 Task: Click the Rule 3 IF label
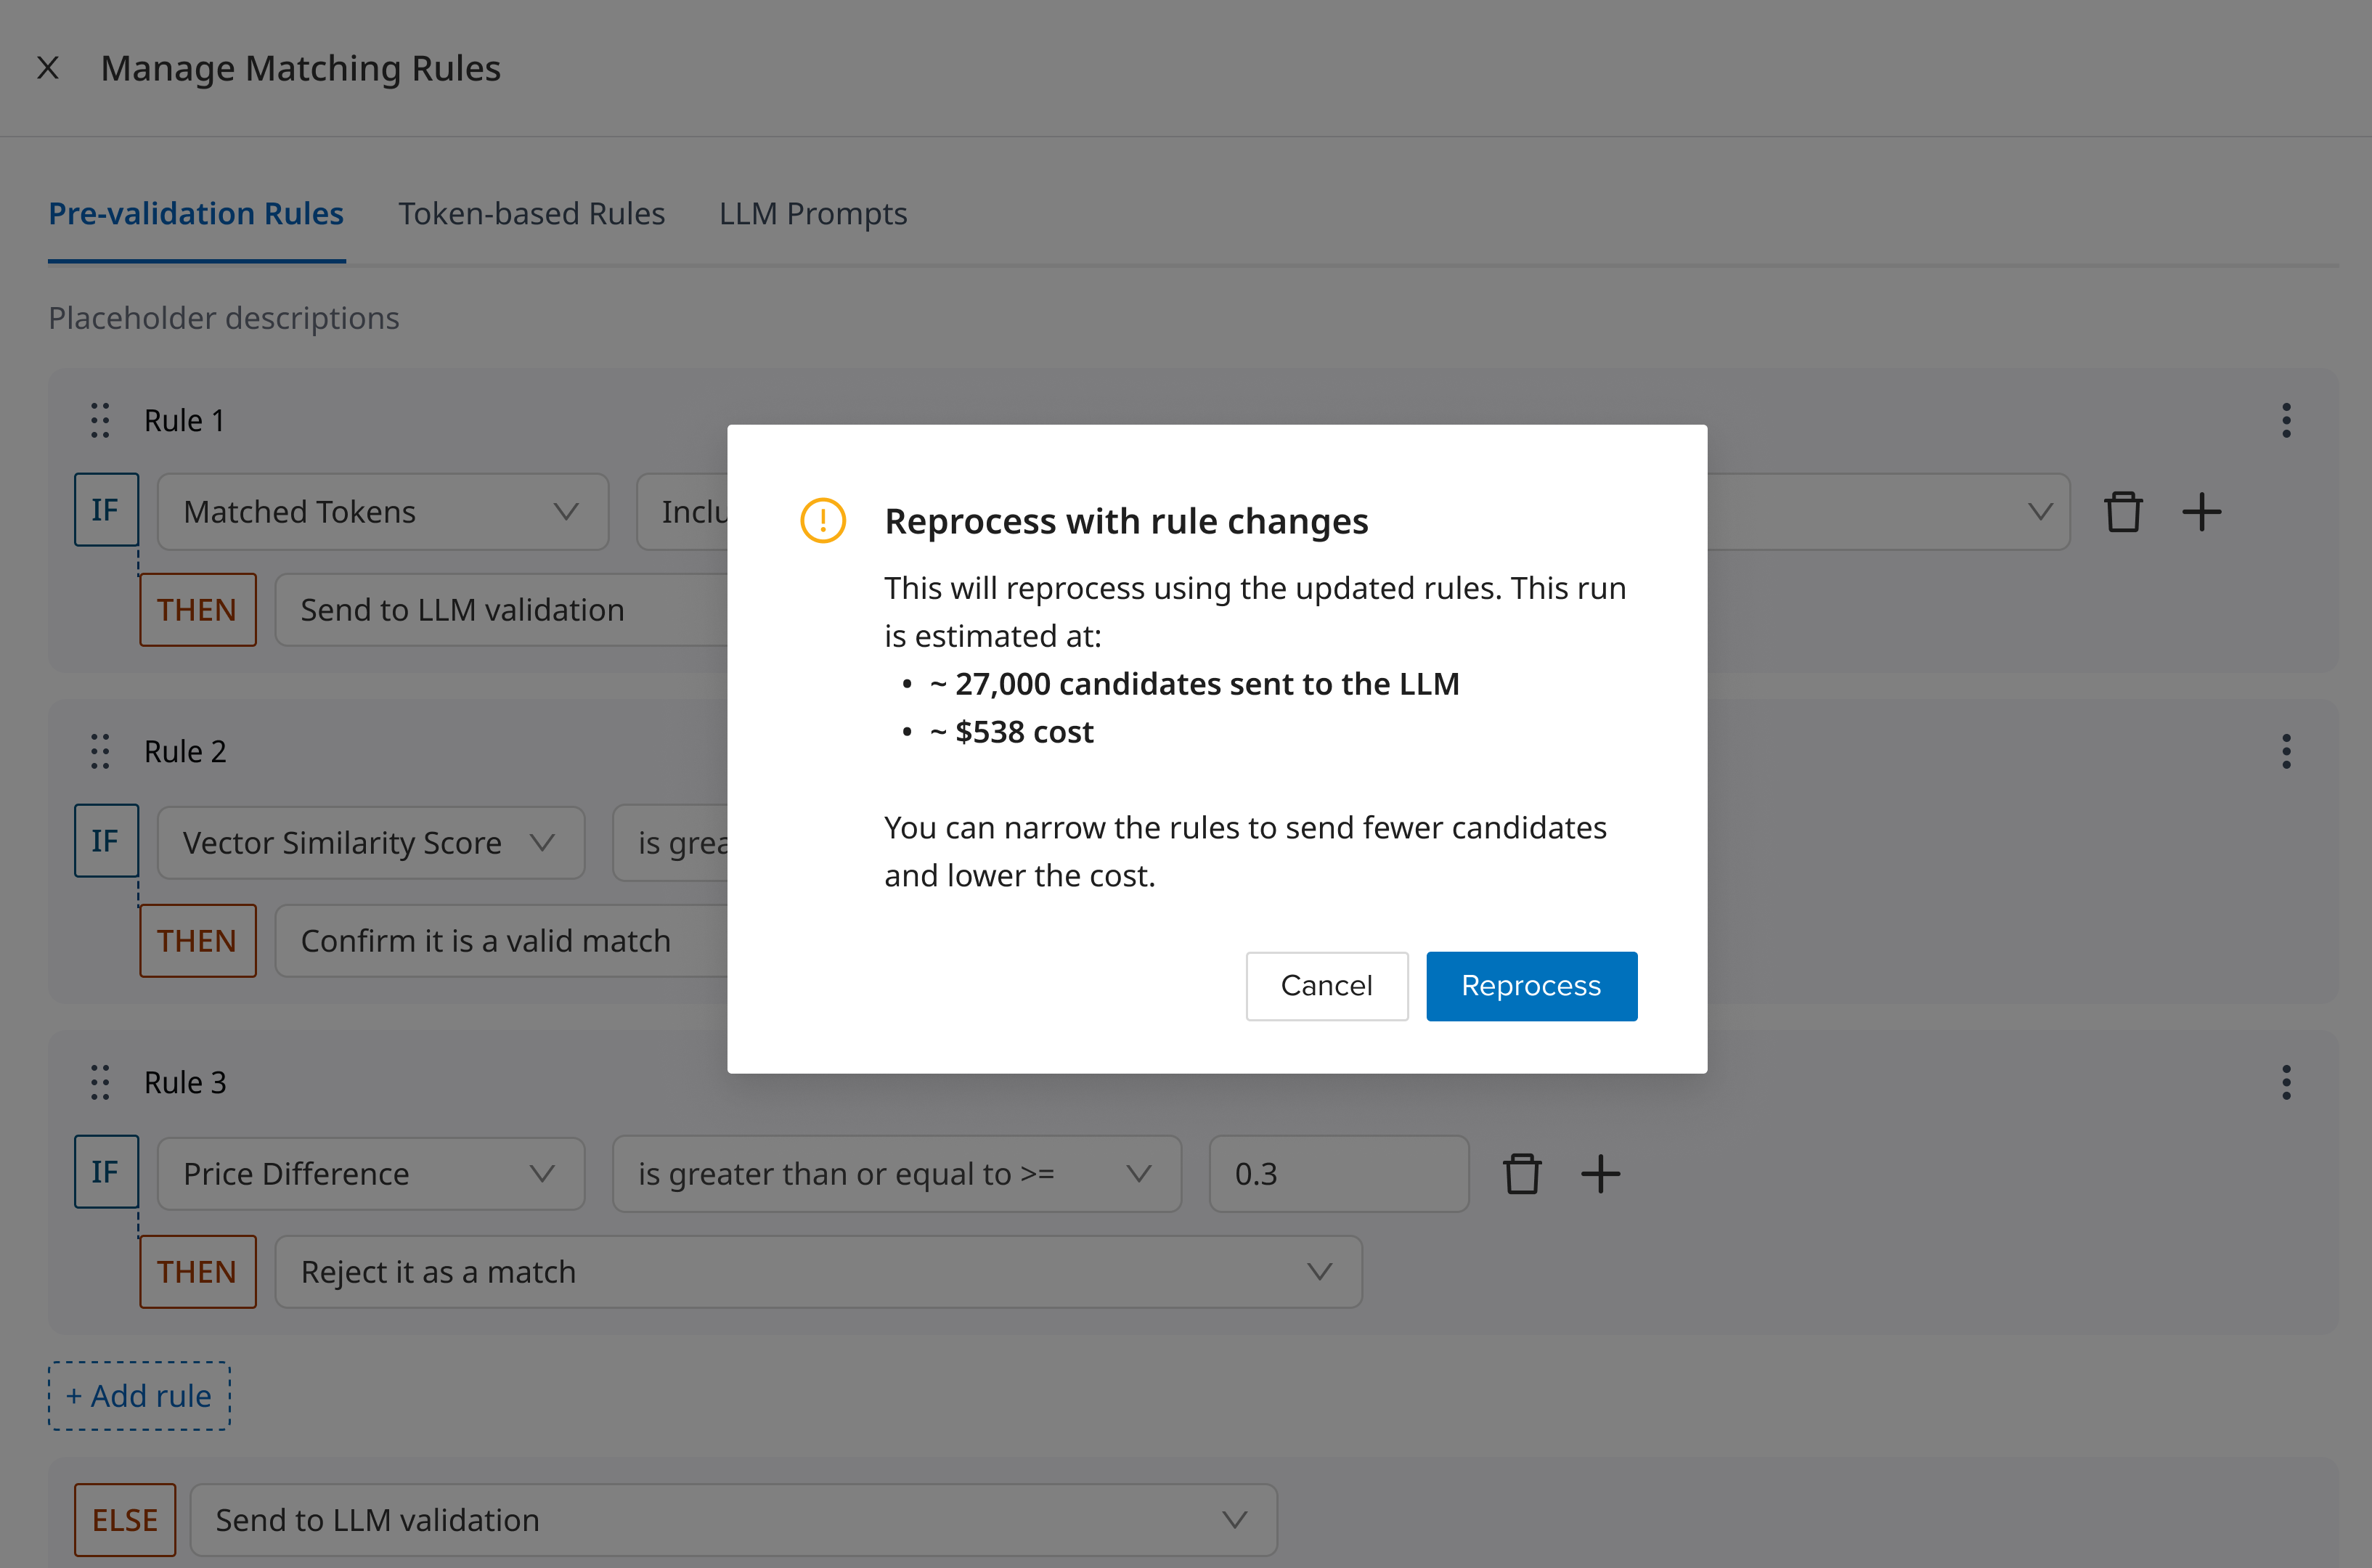point(106,1172)
